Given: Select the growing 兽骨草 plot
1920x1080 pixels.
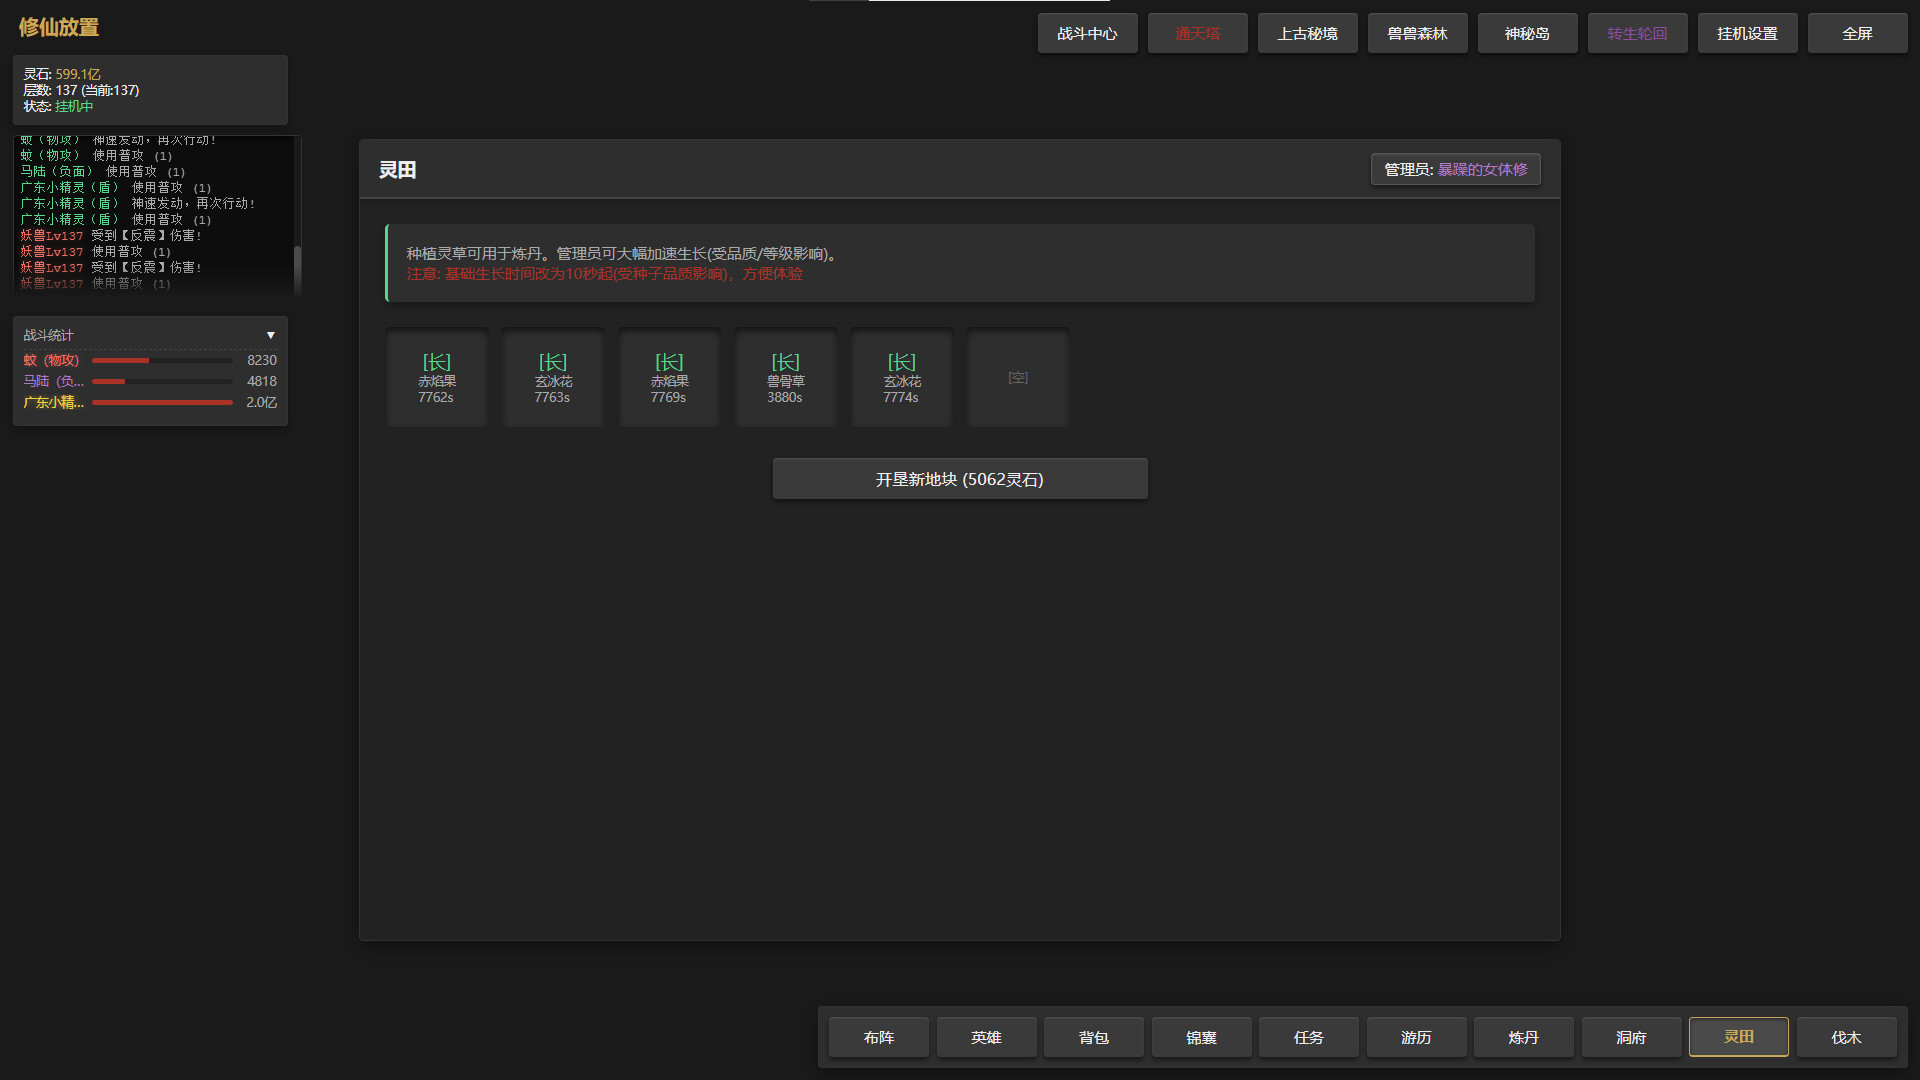Looking at the screenshot, I should (785, 377).
